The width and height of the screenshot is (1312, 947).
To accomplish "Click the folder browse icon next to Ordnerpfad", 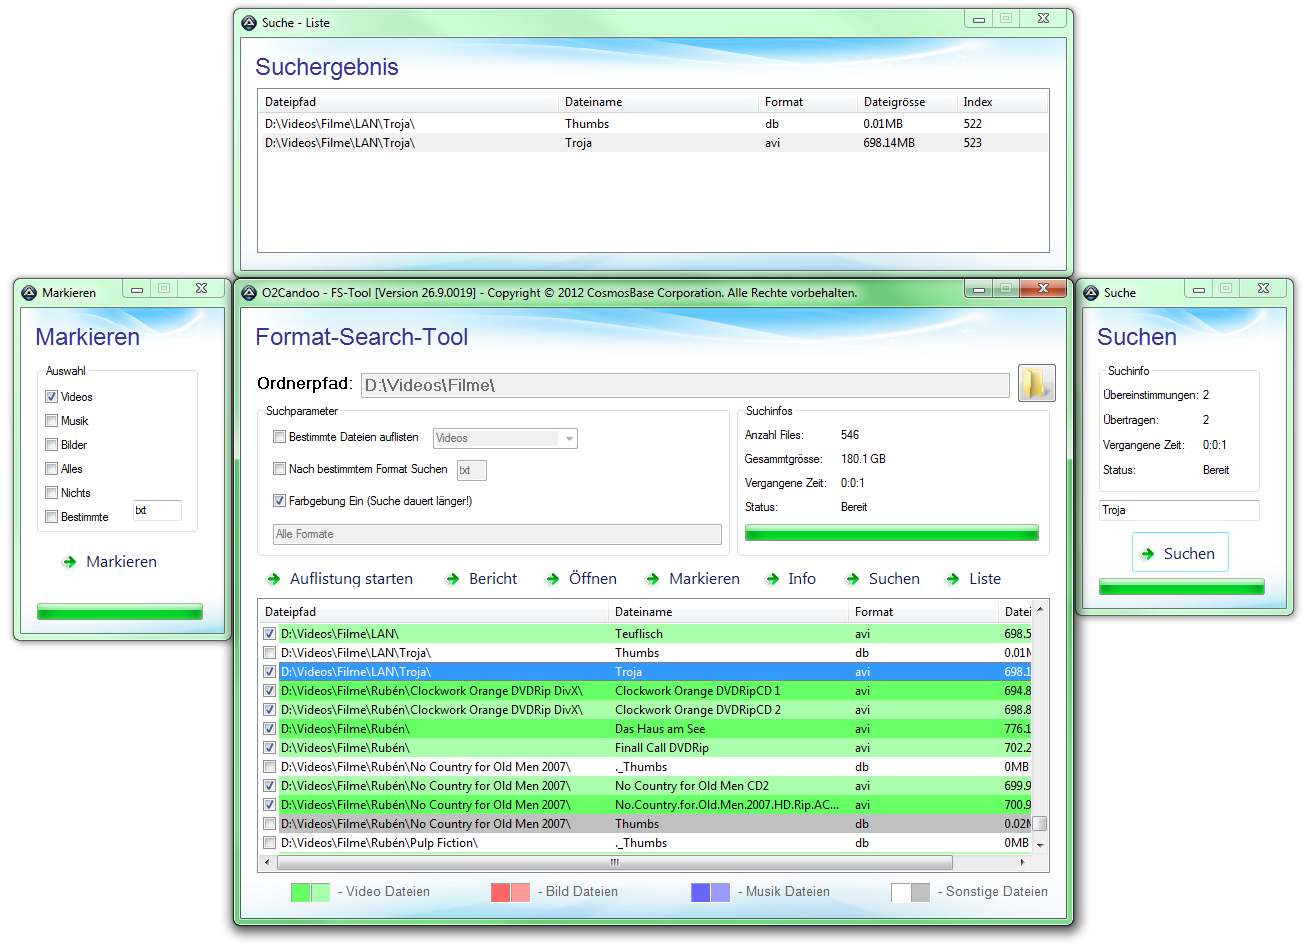I will 1036,383.
